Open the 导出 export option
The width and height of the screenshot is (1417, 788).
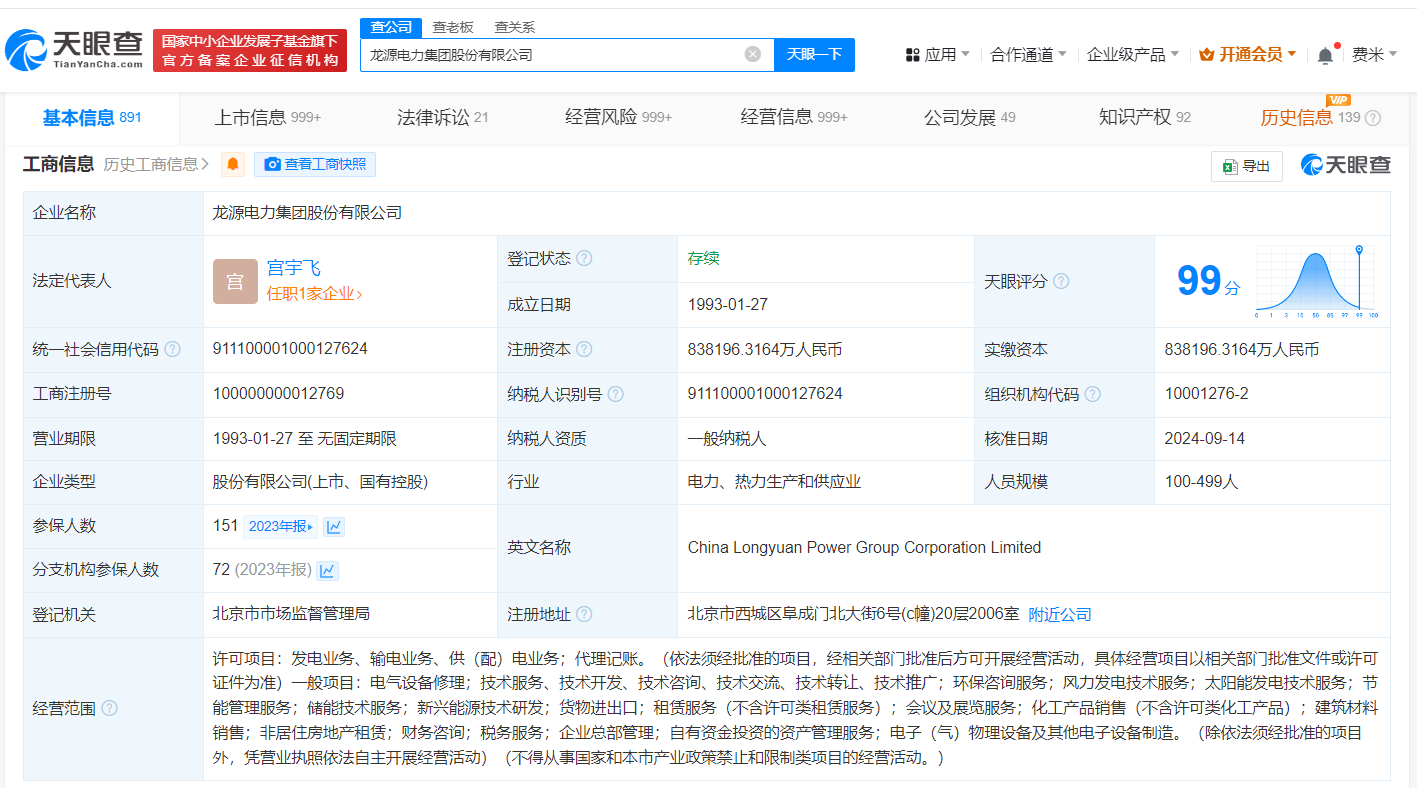pos(1246,166)
